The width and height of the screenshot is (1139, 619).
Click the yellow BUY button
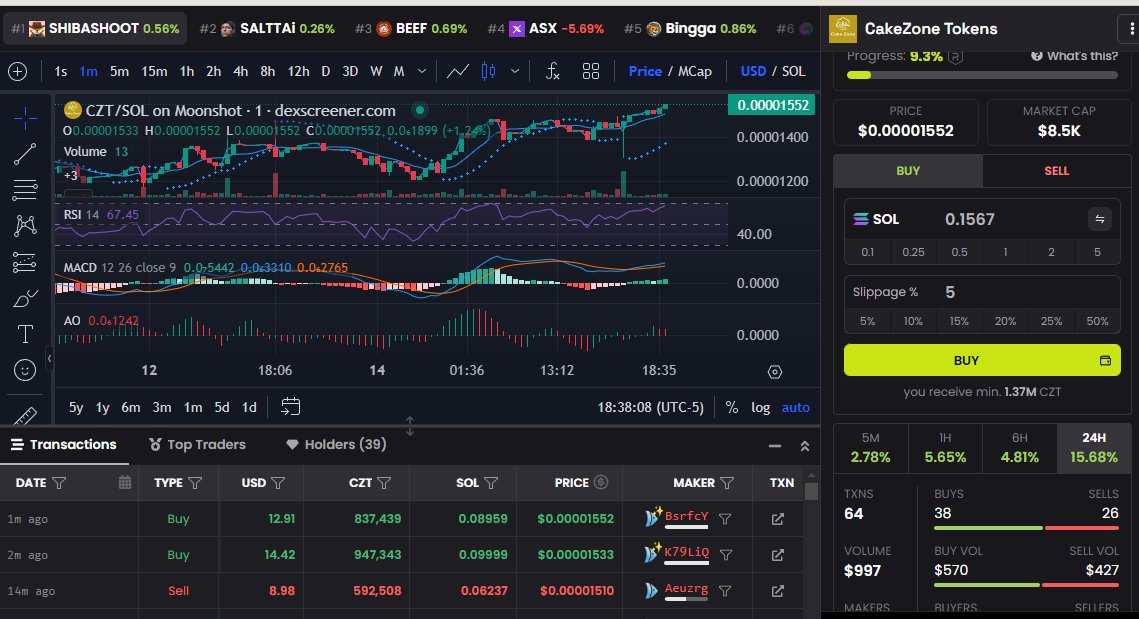click(982, 360)
